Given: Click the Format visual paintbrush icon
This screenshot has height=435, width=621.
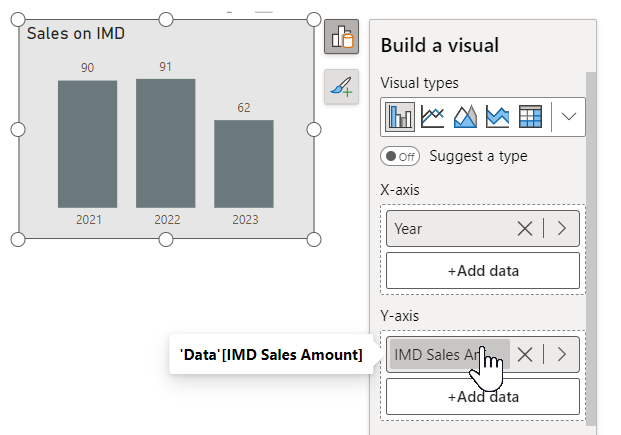Looking at the screenshot, I should pos(341,88).
